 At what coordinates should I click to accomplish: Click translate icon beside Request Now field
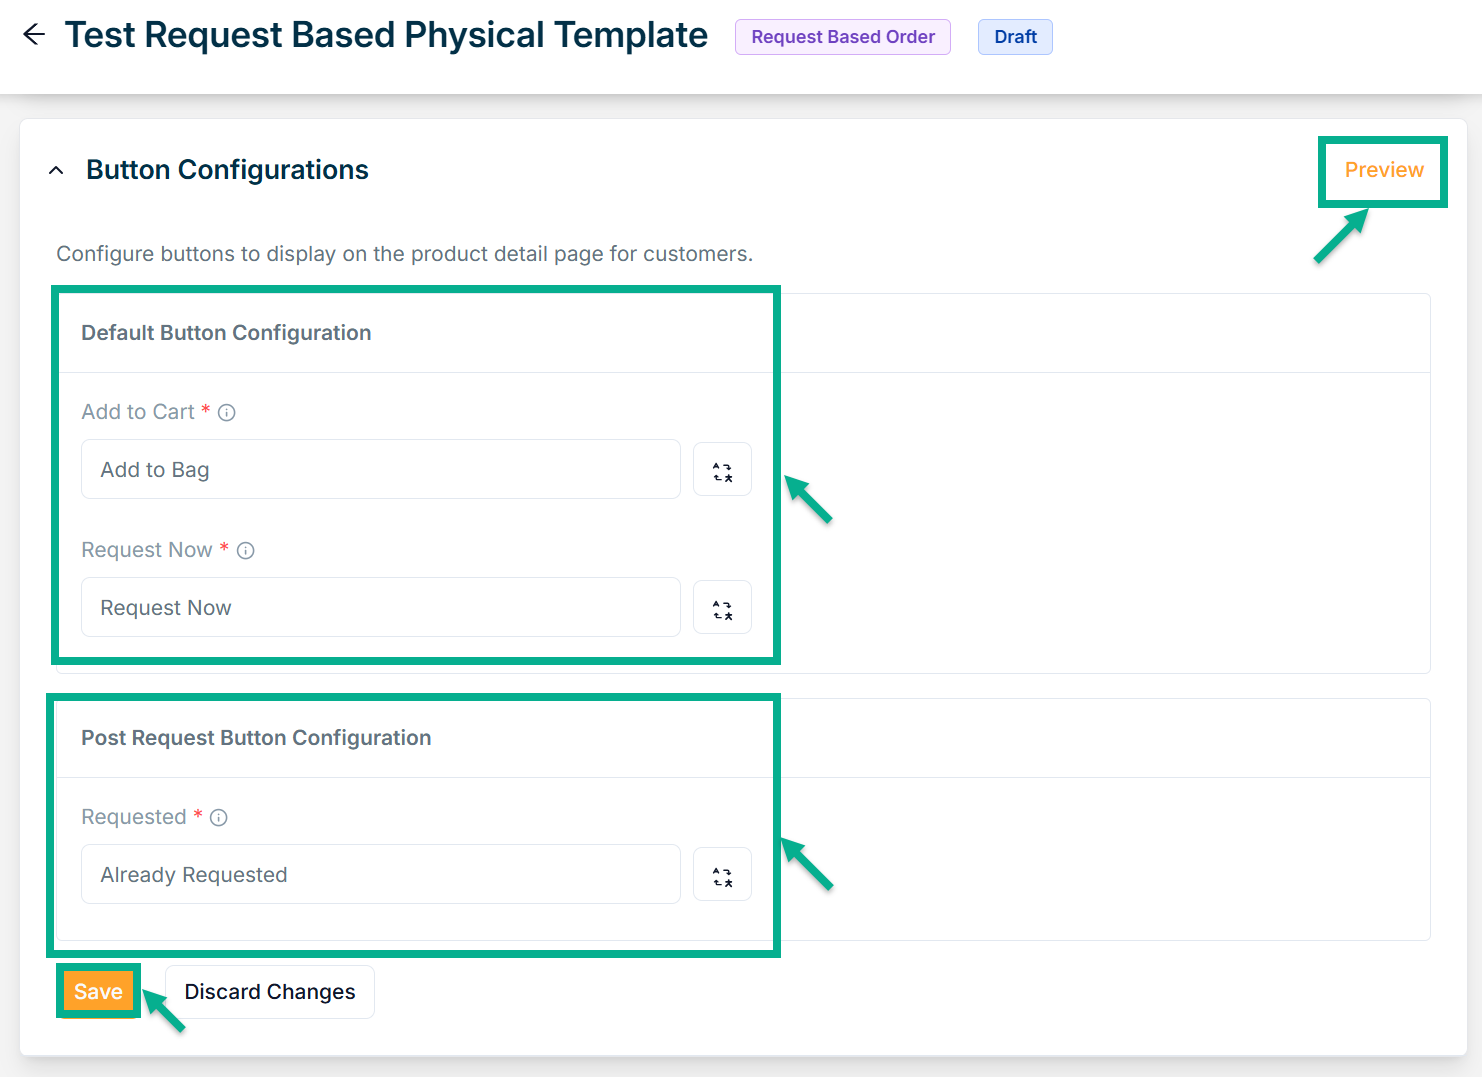(x=722, y=608)
